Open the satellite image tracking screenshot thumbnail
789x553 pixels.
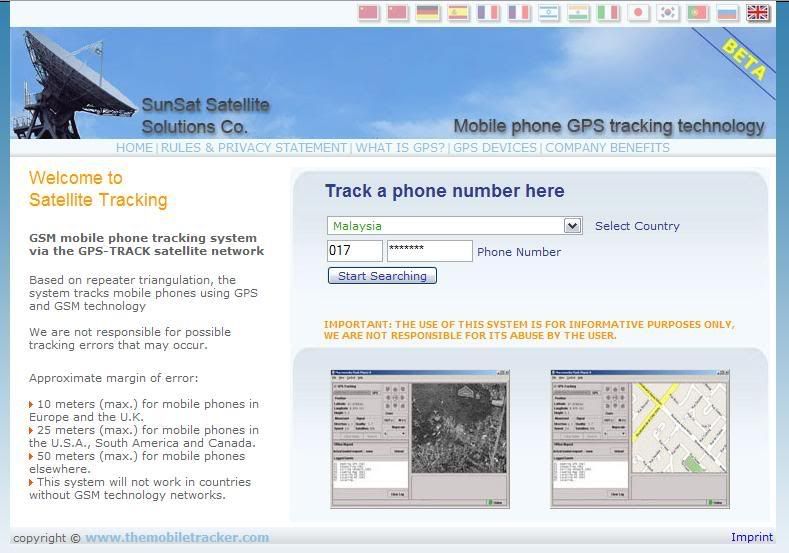(x=420, y=439)
